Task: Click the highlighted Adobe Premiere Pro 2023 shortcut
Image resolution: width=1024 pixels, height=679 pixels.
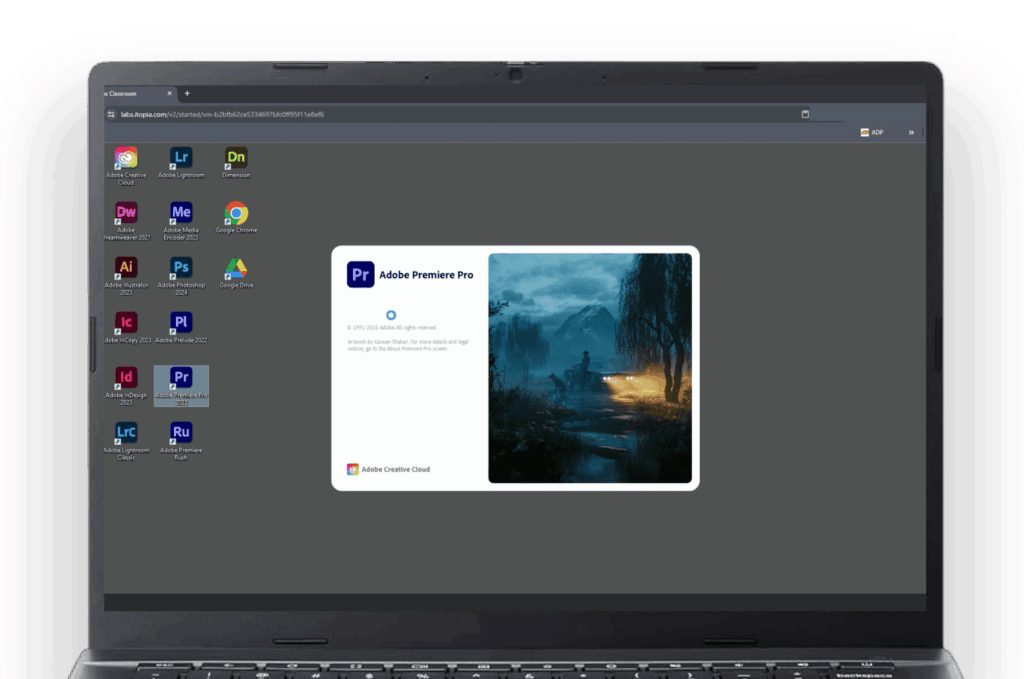Action: [x=181, y=386]
